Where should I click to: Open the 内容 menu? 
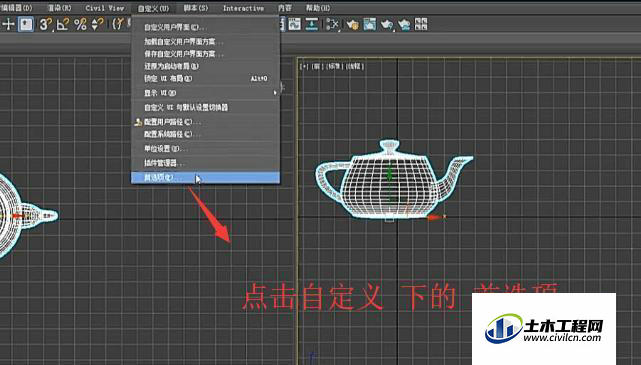click(285, 8)
